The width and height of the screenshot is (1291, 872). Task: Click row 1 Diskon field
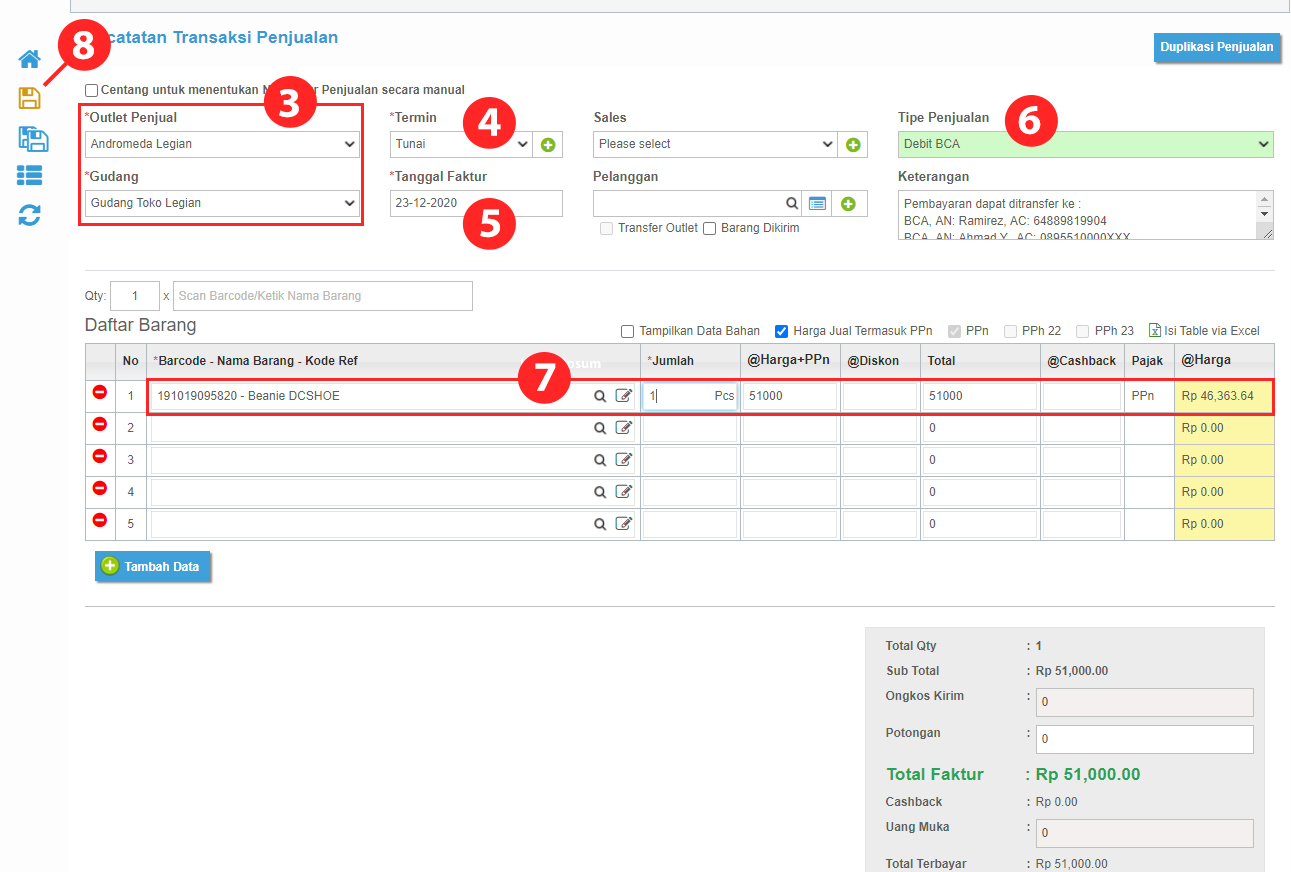880,396
